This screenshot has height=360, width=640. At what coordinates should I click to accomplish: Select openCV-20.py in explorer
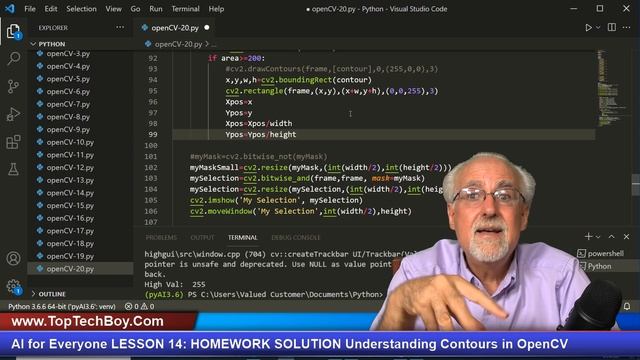[80, 269]
